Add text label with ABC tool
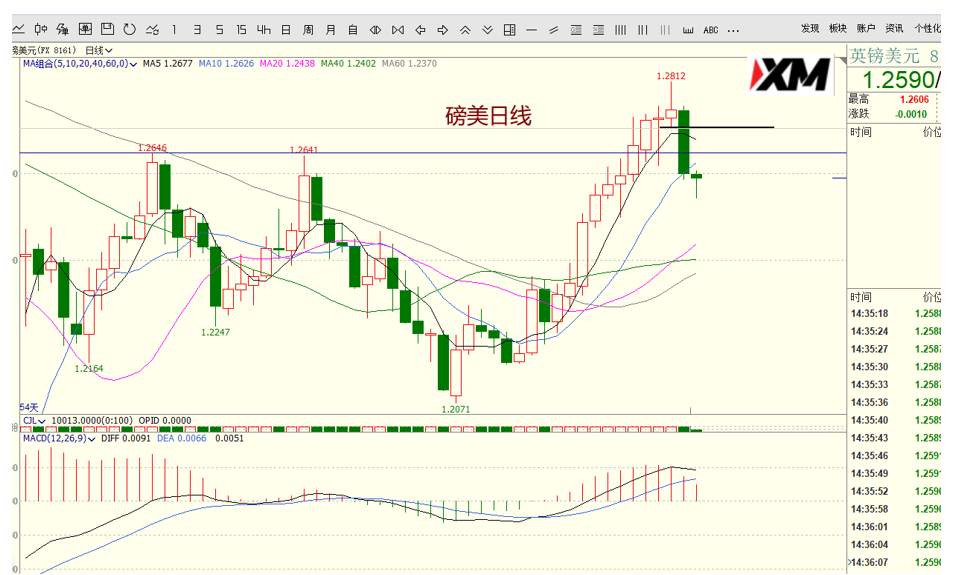The width and height of the screenshot is (960, 575). click(710, 29)
